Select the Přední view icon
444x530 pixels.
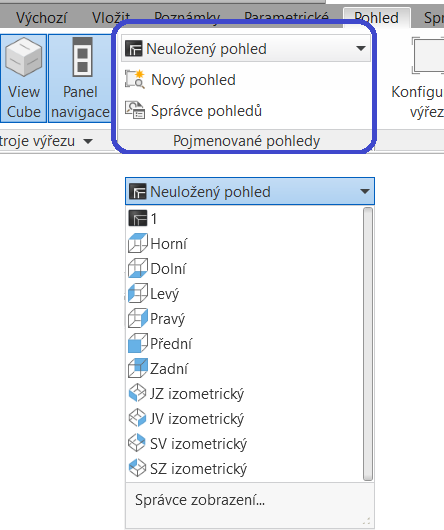tap(138, 343)
